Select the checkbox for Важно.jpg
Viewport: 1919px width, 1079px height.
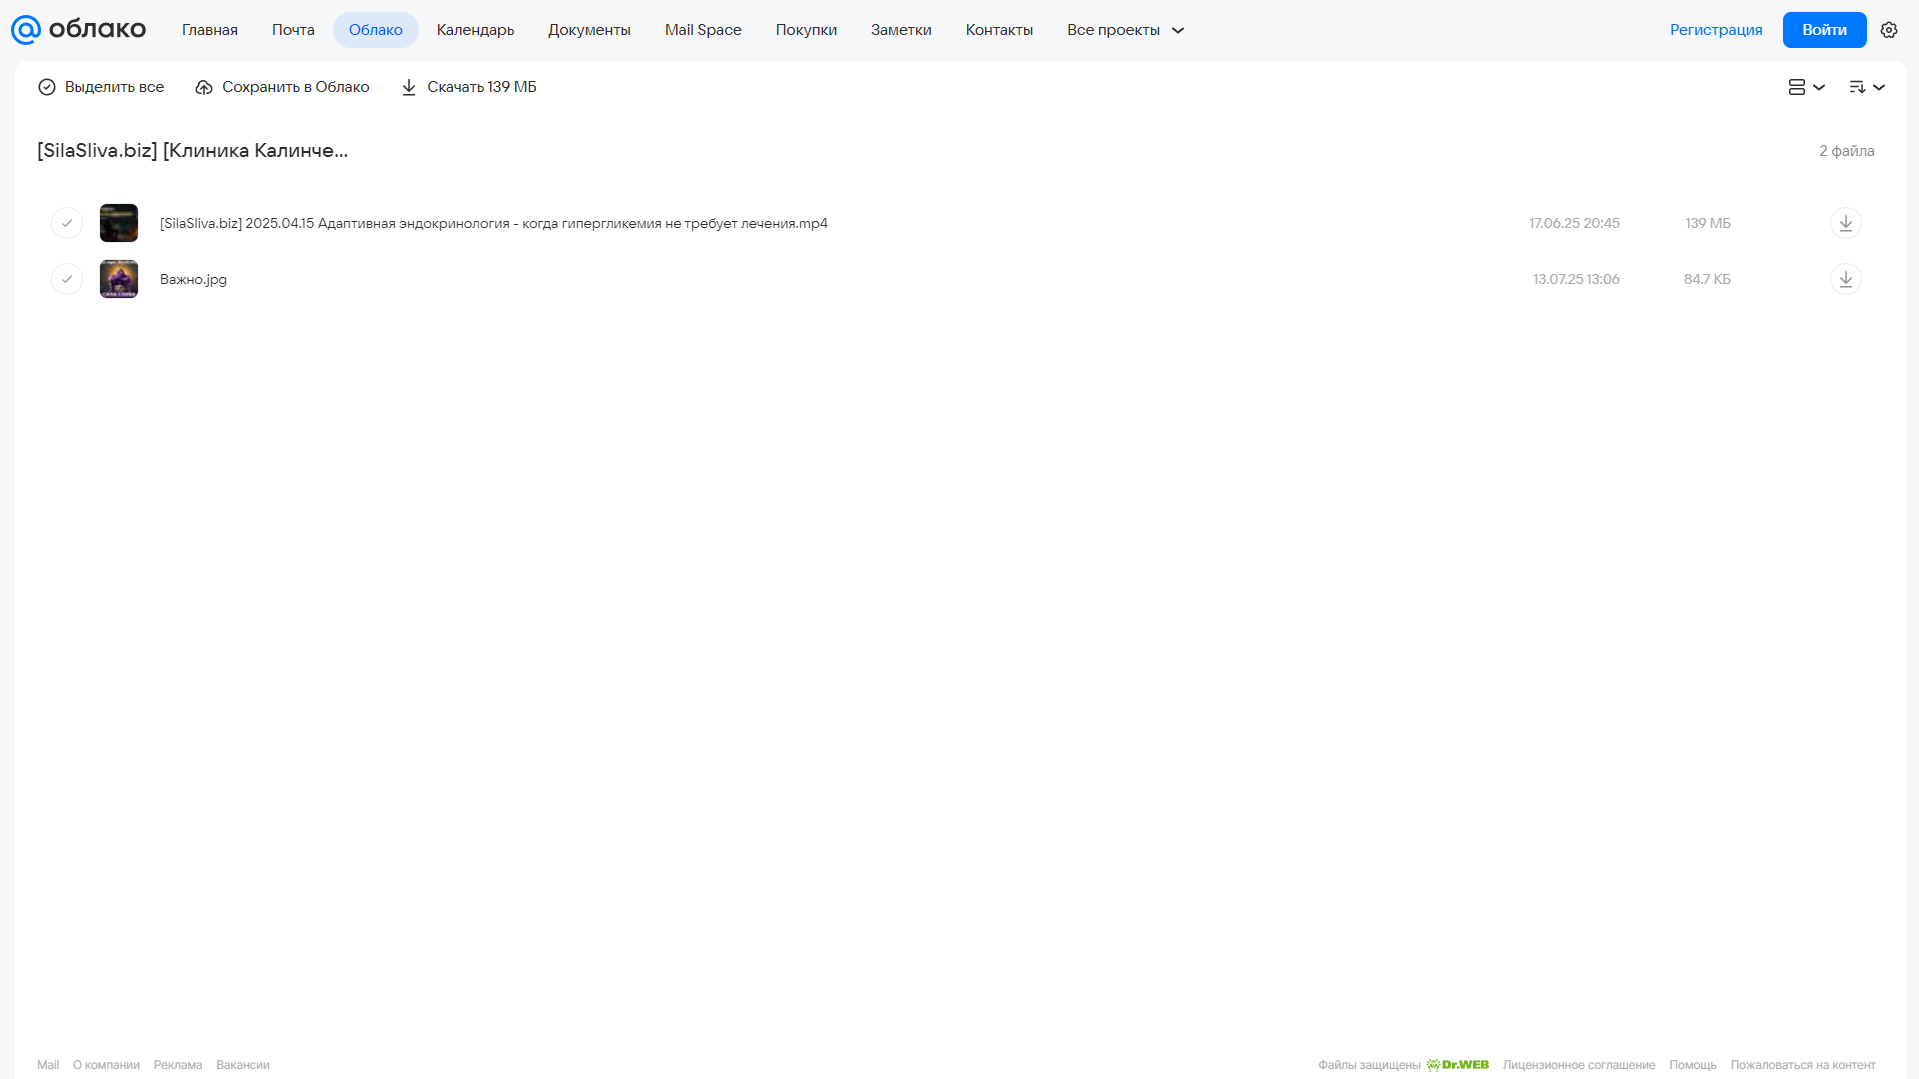click(67, 279)
